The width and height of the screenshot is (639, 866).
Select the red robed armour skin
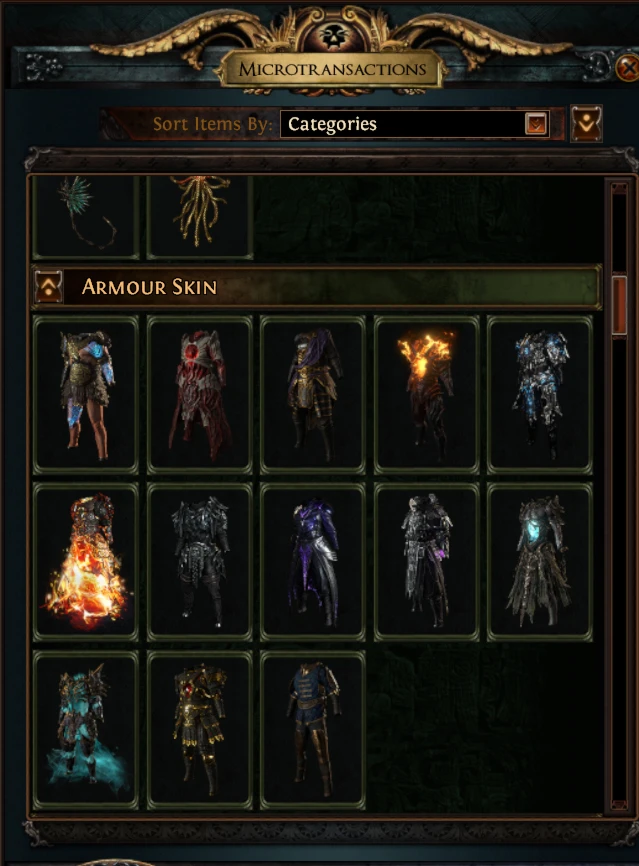(199, 395)
